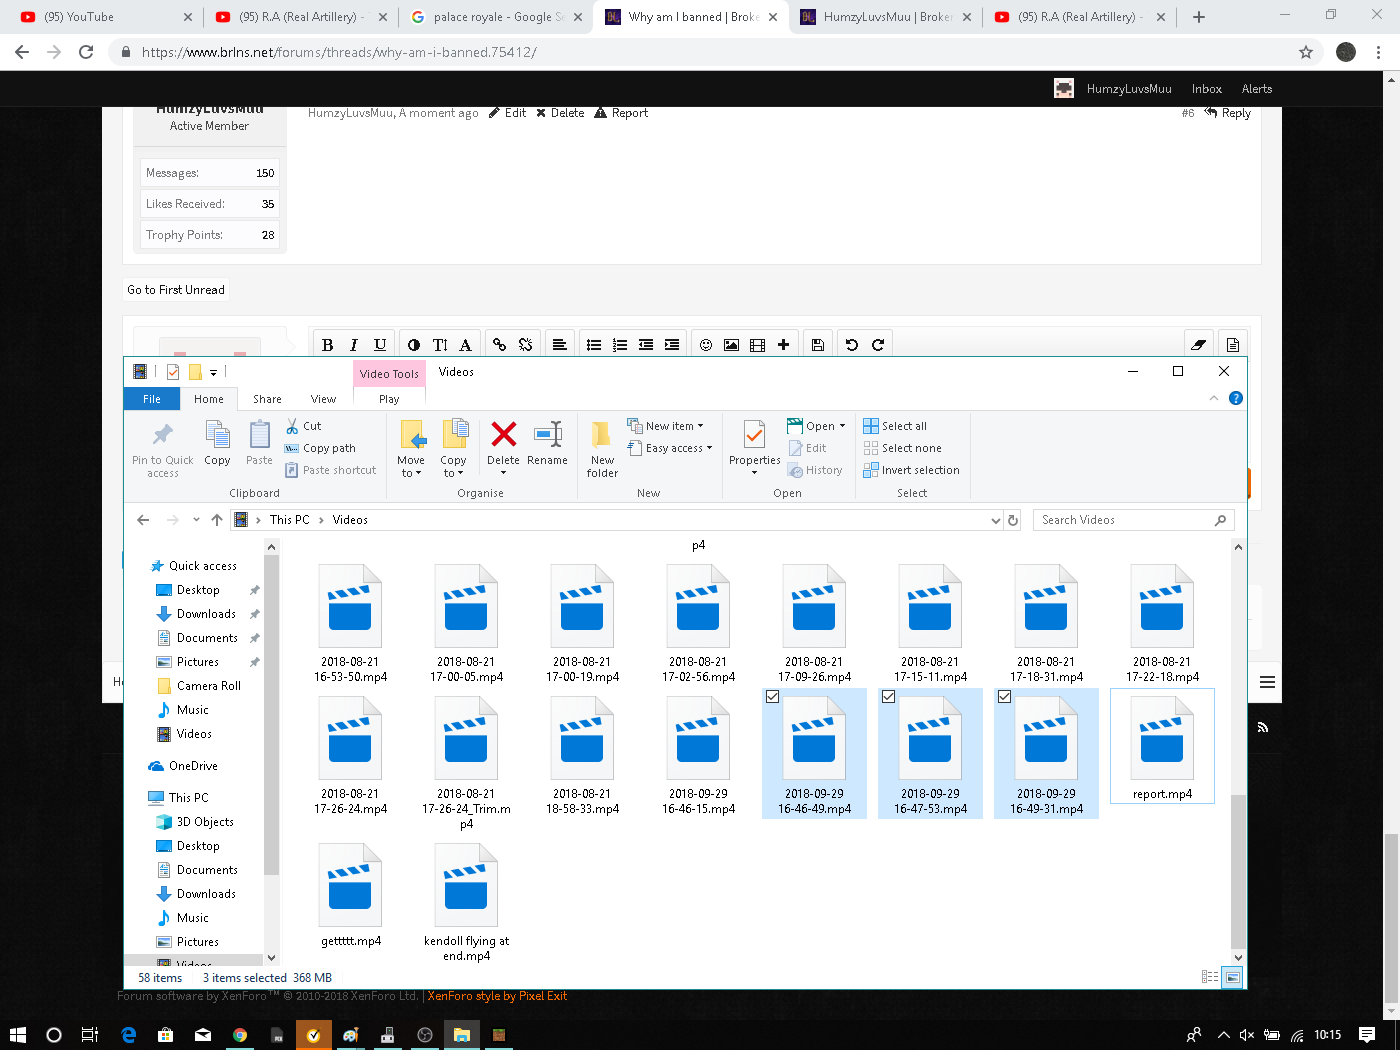This screenshot has height=1050, width=1400.
Task: Switch to large icons view in status bar
Action: click(x=1232, y=977)
